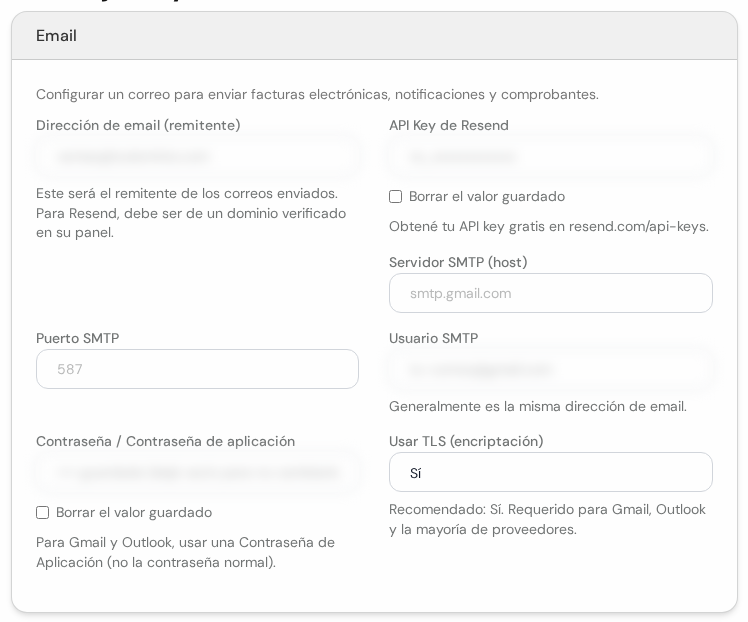Check 'Borrar el valor guardado' under the password
This screenshot has width=748, height=622.
[42, 512]
